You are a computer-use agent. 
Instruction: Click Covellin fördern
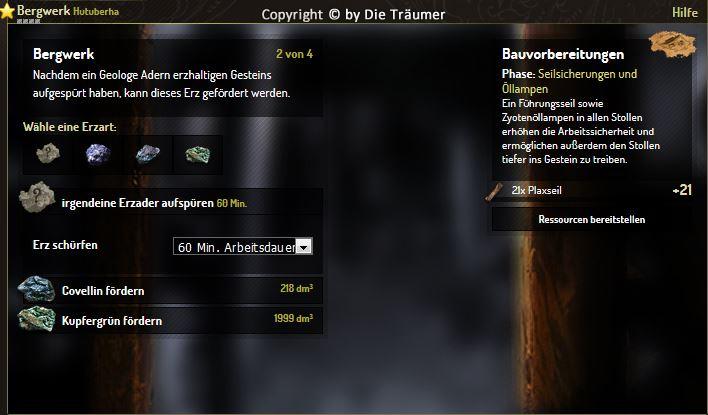click(103, 291)
